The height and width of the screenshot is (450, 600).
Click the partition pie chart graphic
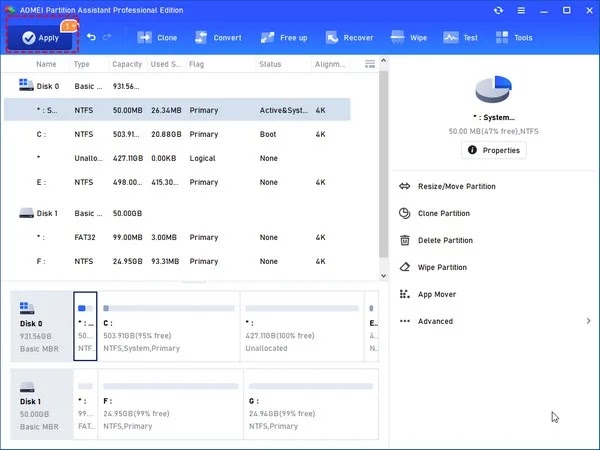494,89
